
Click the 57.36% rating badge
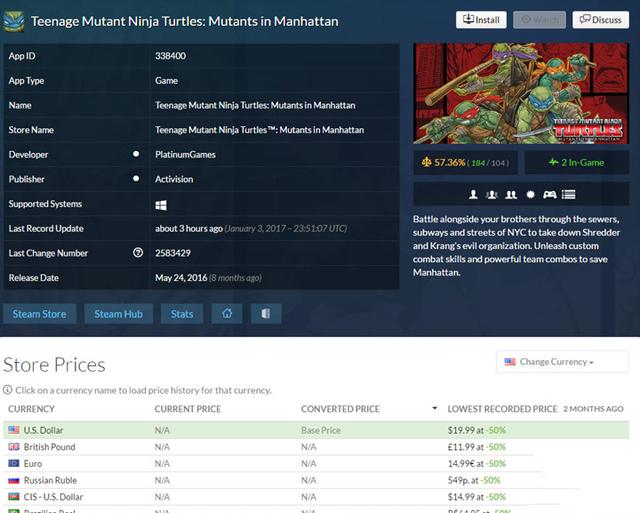coord(465,162)
